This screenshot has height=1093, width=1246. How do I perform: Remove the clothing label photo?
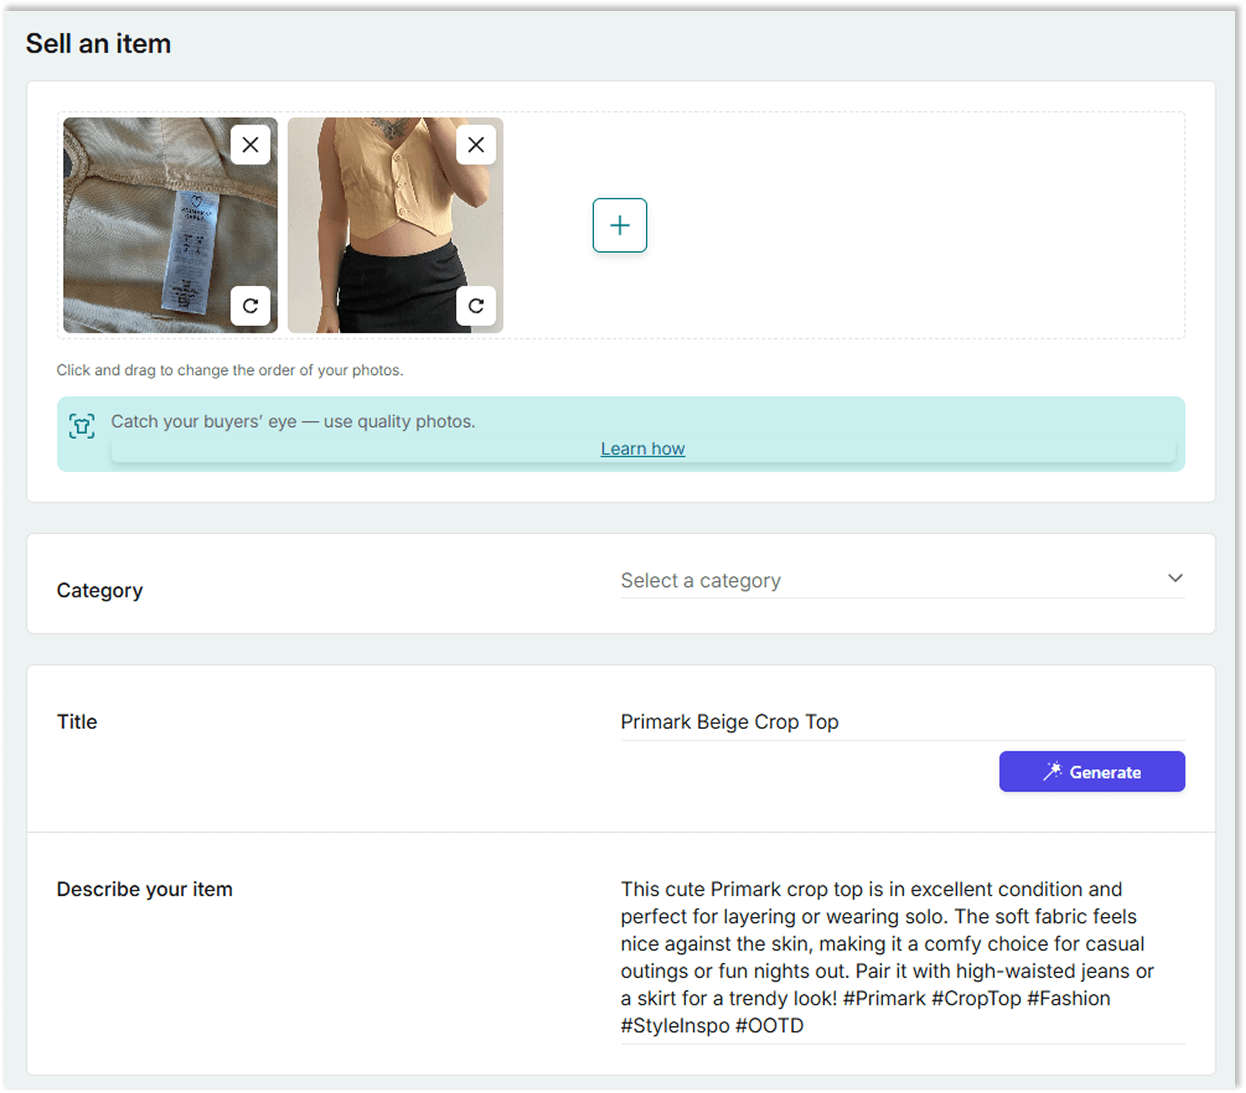[x=250, y=145]
